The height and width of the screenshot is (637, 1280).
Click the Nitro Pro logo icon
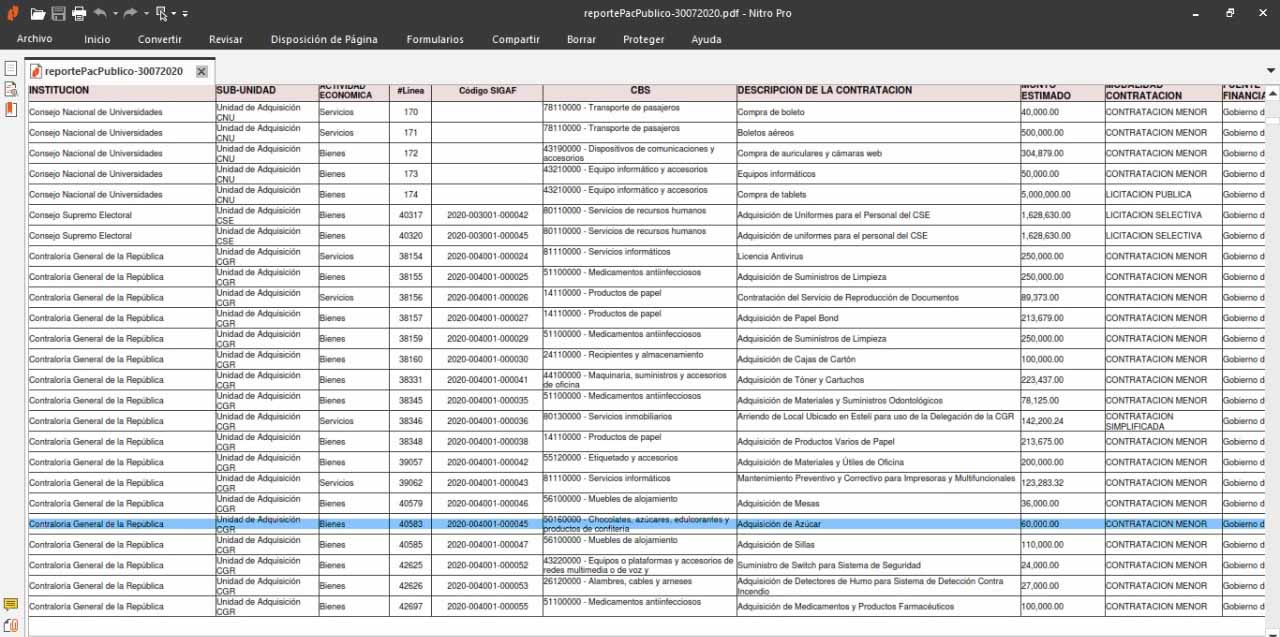[x=12, y=13]
